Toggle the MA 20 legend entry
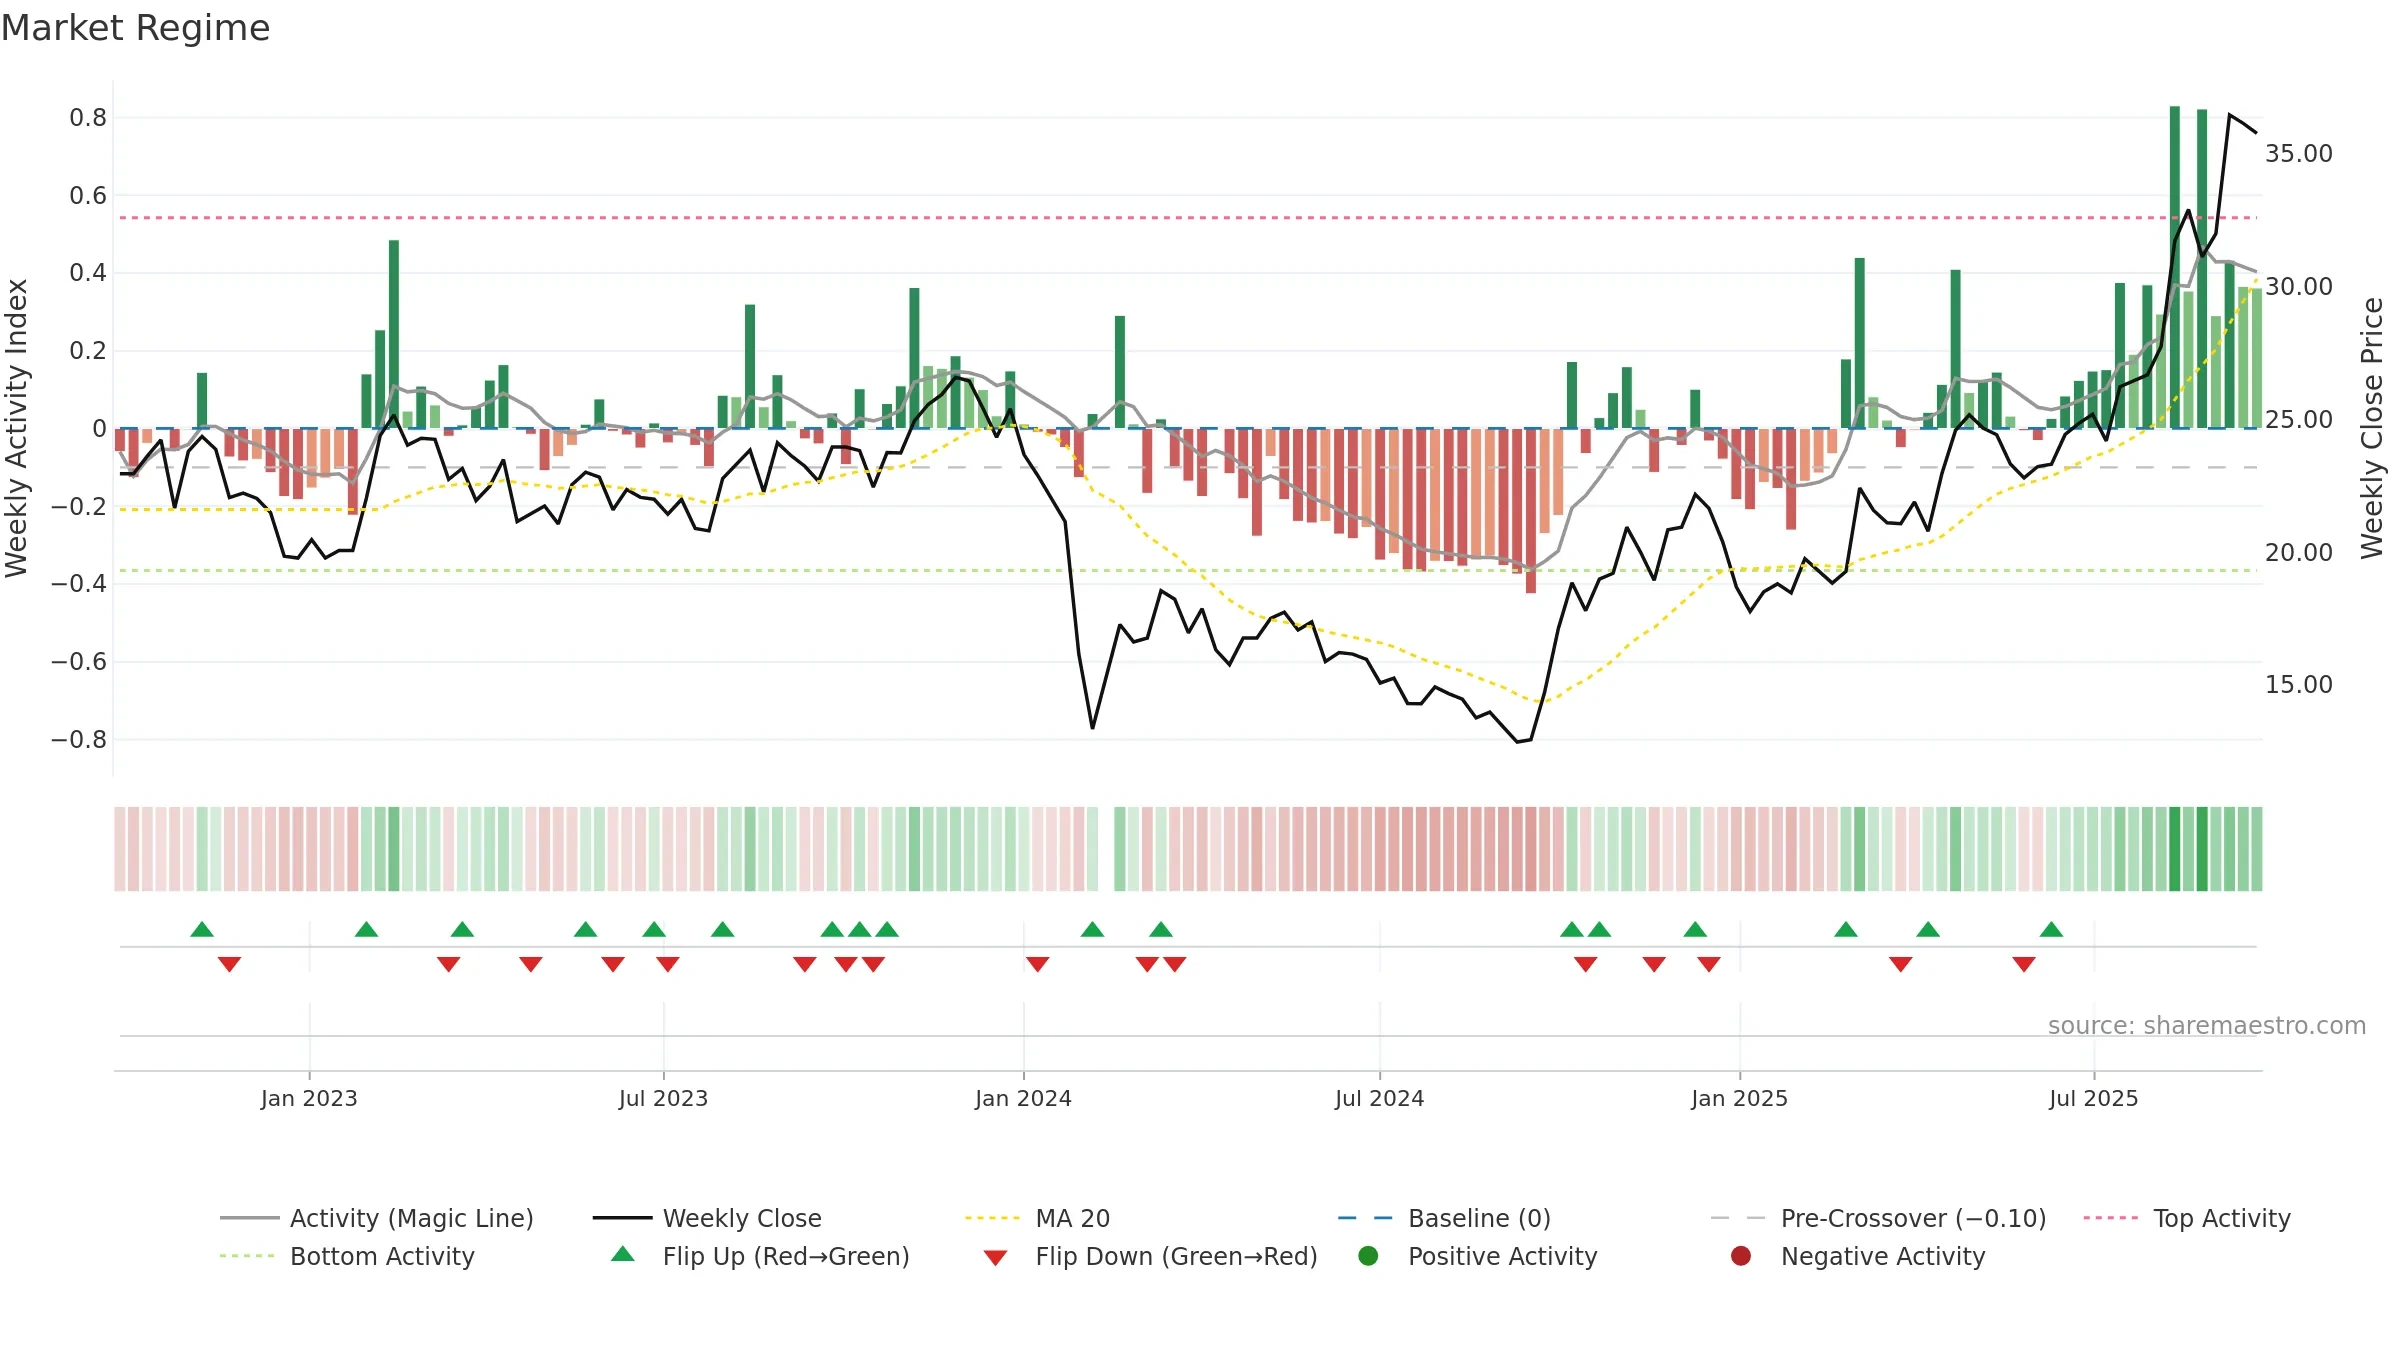 click(1037, 1218)
